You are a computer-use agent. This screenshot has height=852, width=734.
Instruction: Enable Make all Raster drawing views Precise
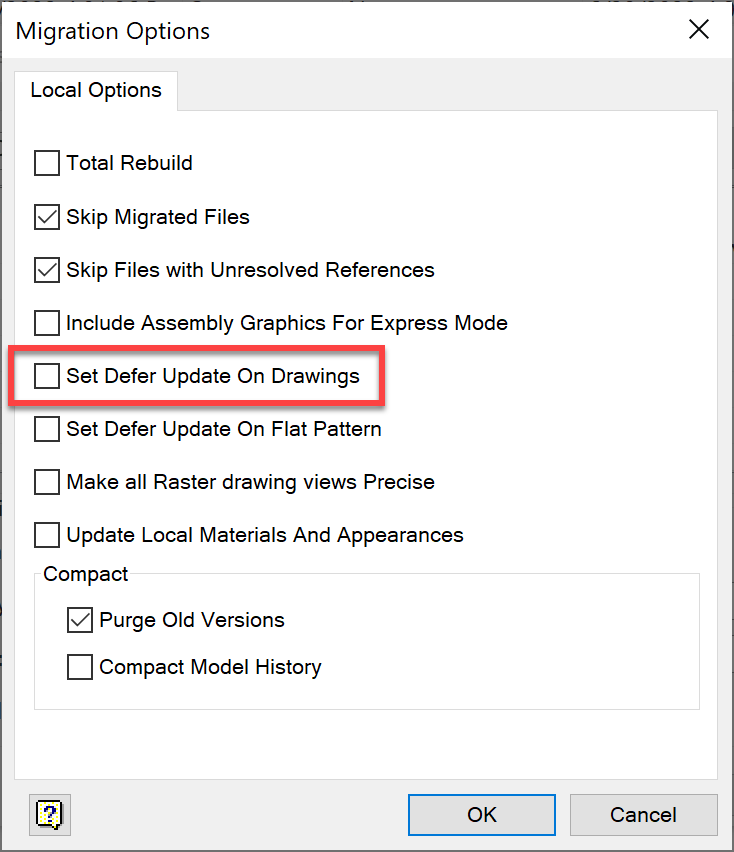coord(47,482)
